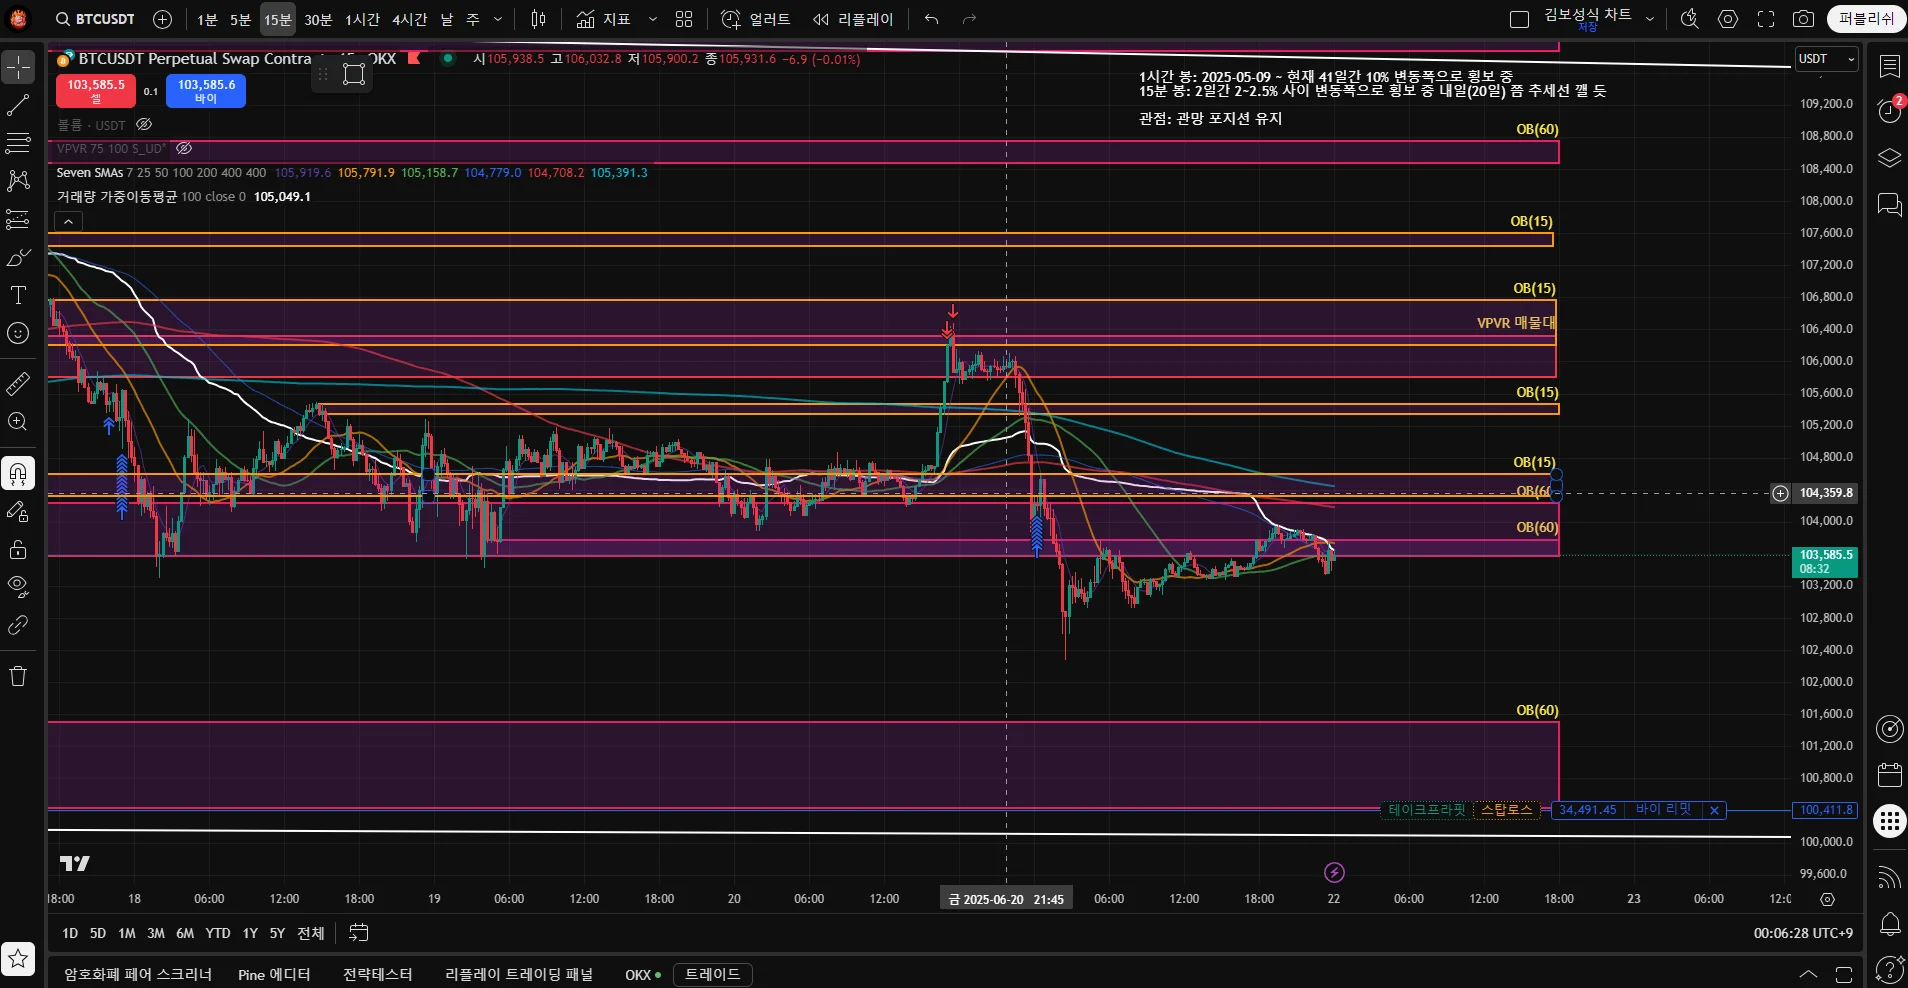Toggle stay in drawing mode
The height and width of the screenshot is (988, 1908).
pos(18,511)
